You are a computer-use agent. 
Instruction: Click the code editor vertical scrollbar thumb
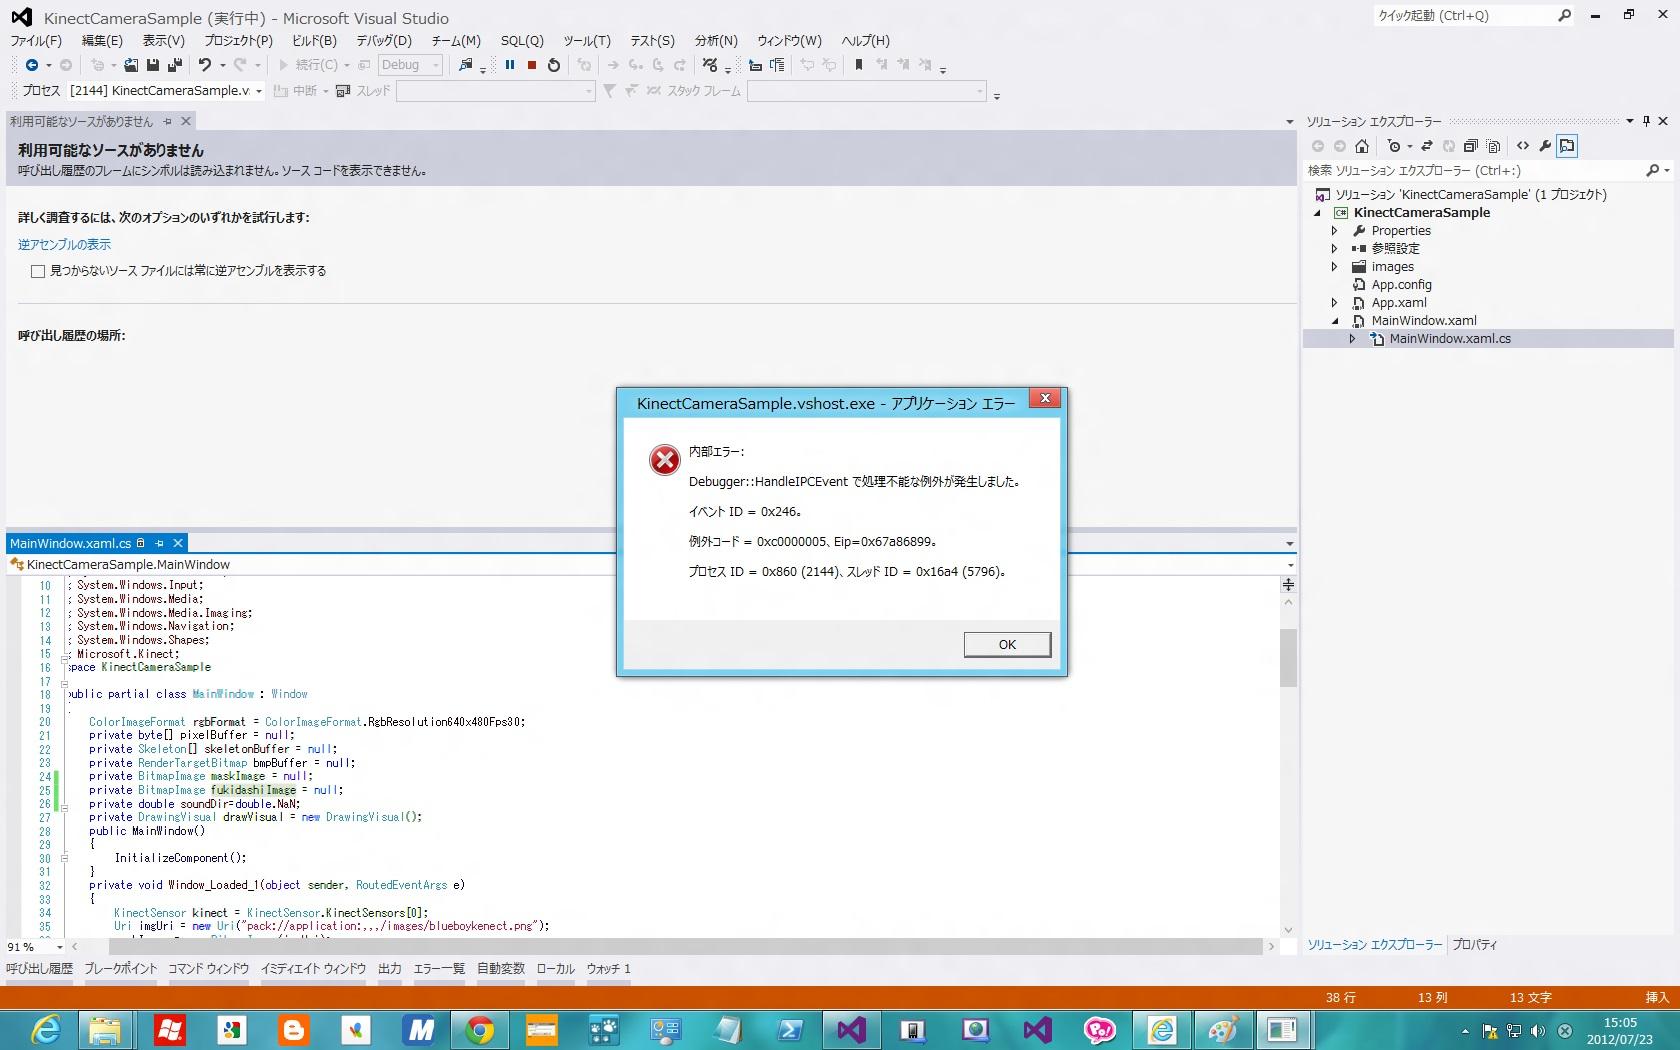click(1288, 657)
